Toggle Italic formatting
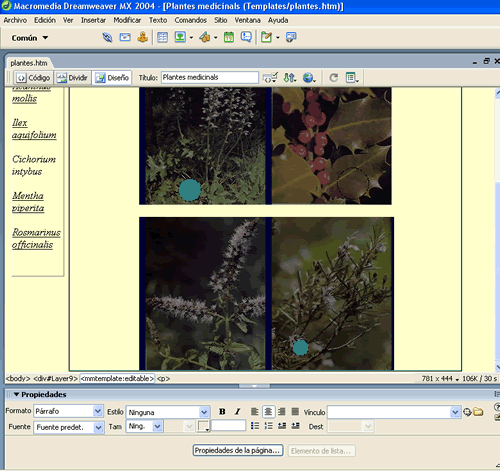Image resolution: width=500 pixels, height=471 pixels. [x=237, y=412]
